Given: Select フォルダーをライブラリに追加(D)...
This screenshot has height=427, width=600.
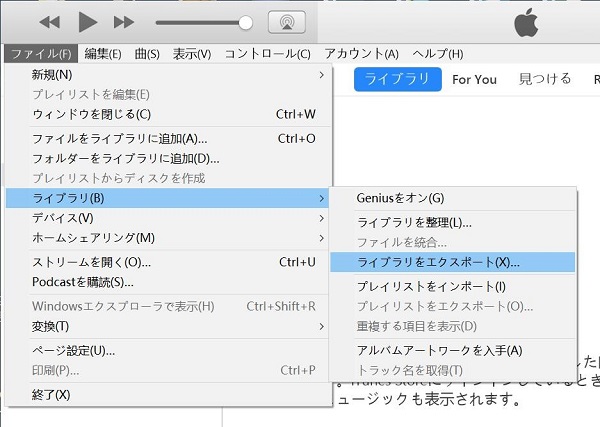Looking at the screenshot, I should [x=167, y=158].
